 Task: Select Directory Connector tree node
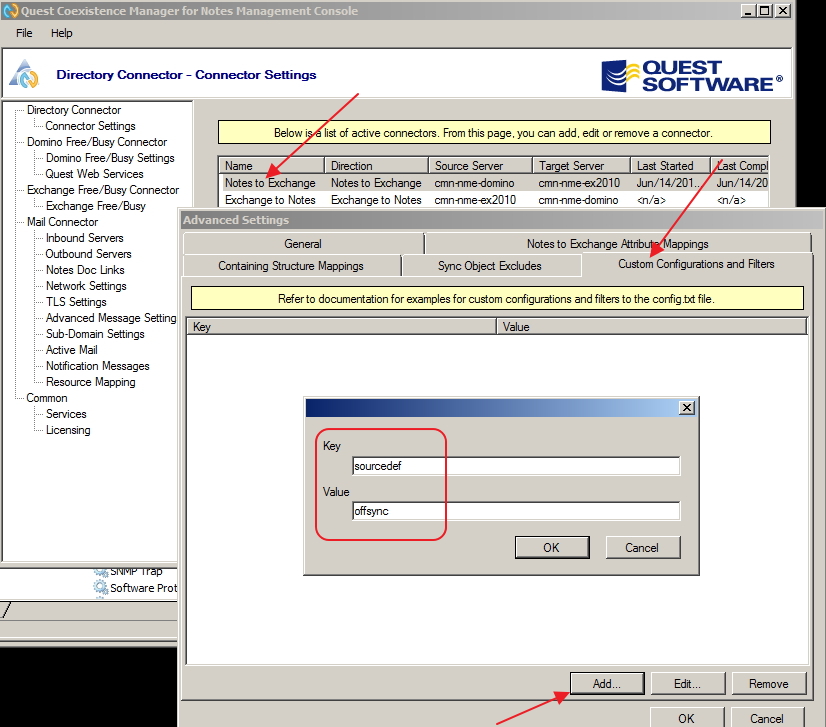pyautogui.click(x=74, y=110)
